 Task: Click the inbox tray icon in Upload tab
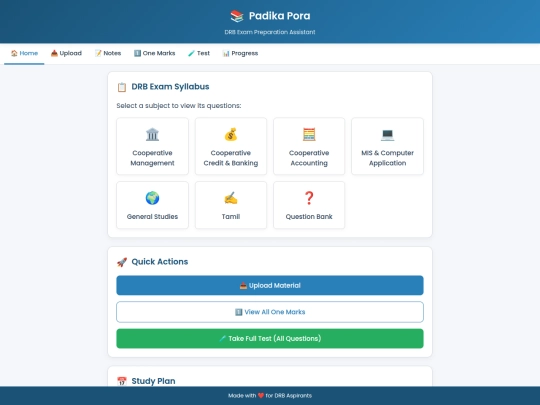tap(54, 53)
